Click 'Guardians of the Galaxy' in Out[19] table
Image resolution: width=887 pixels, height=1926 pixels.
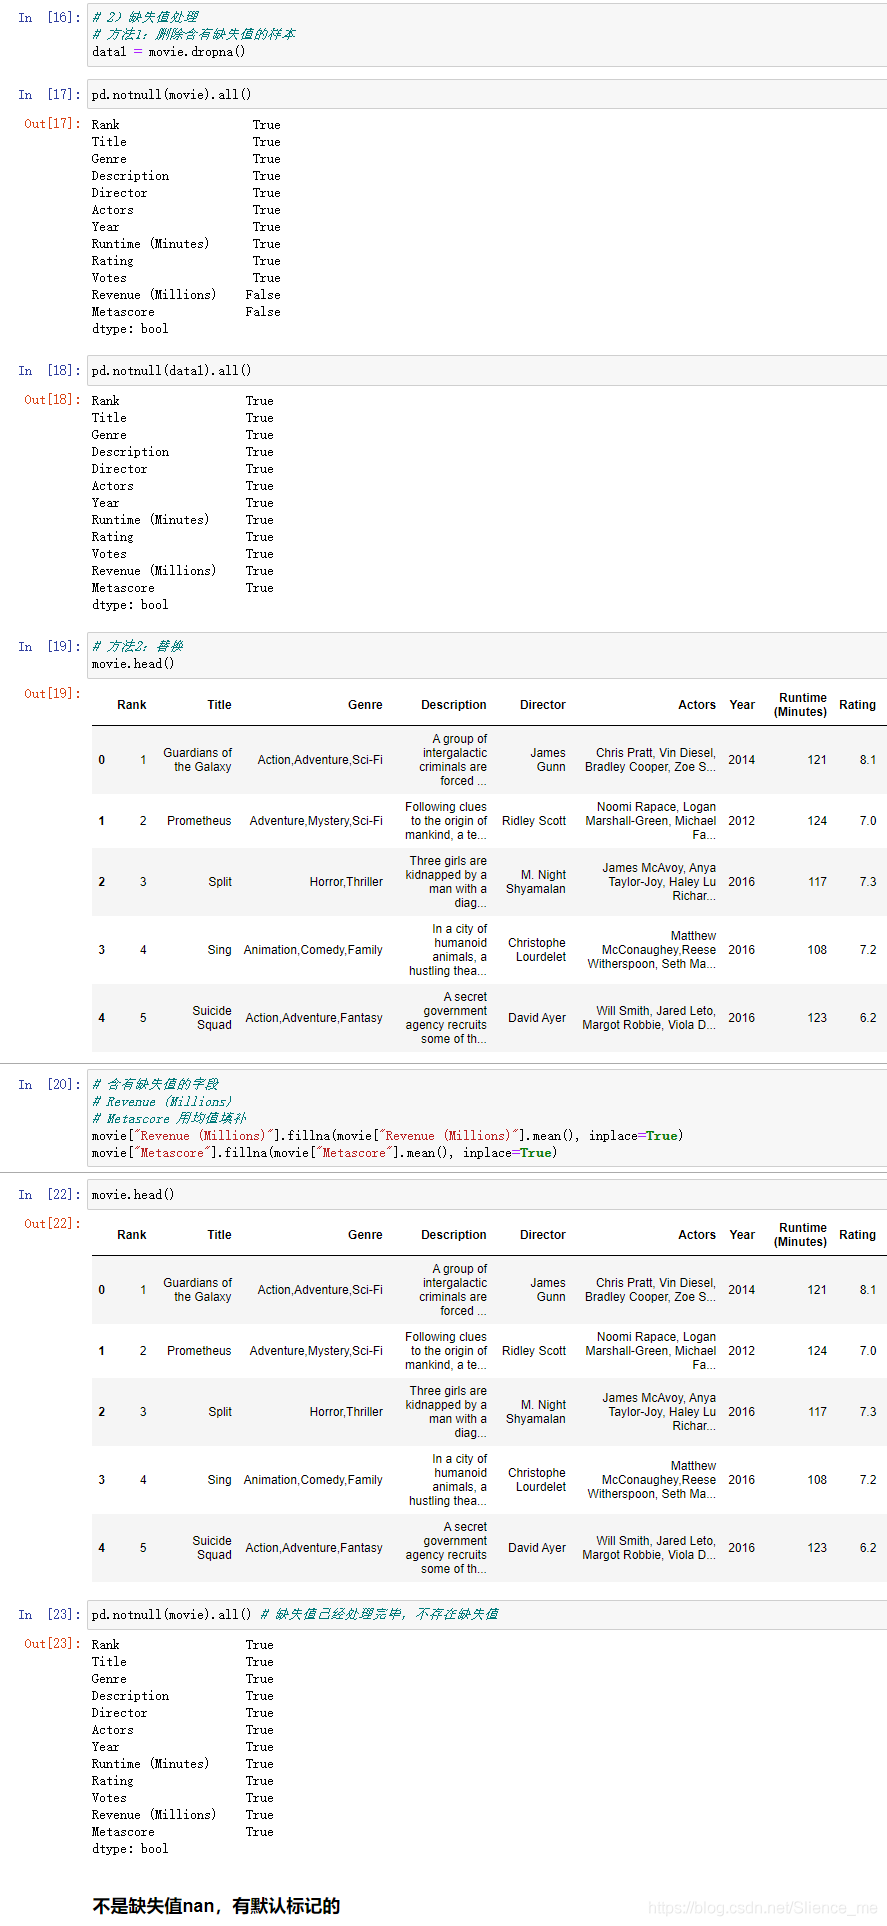point(198,760)
